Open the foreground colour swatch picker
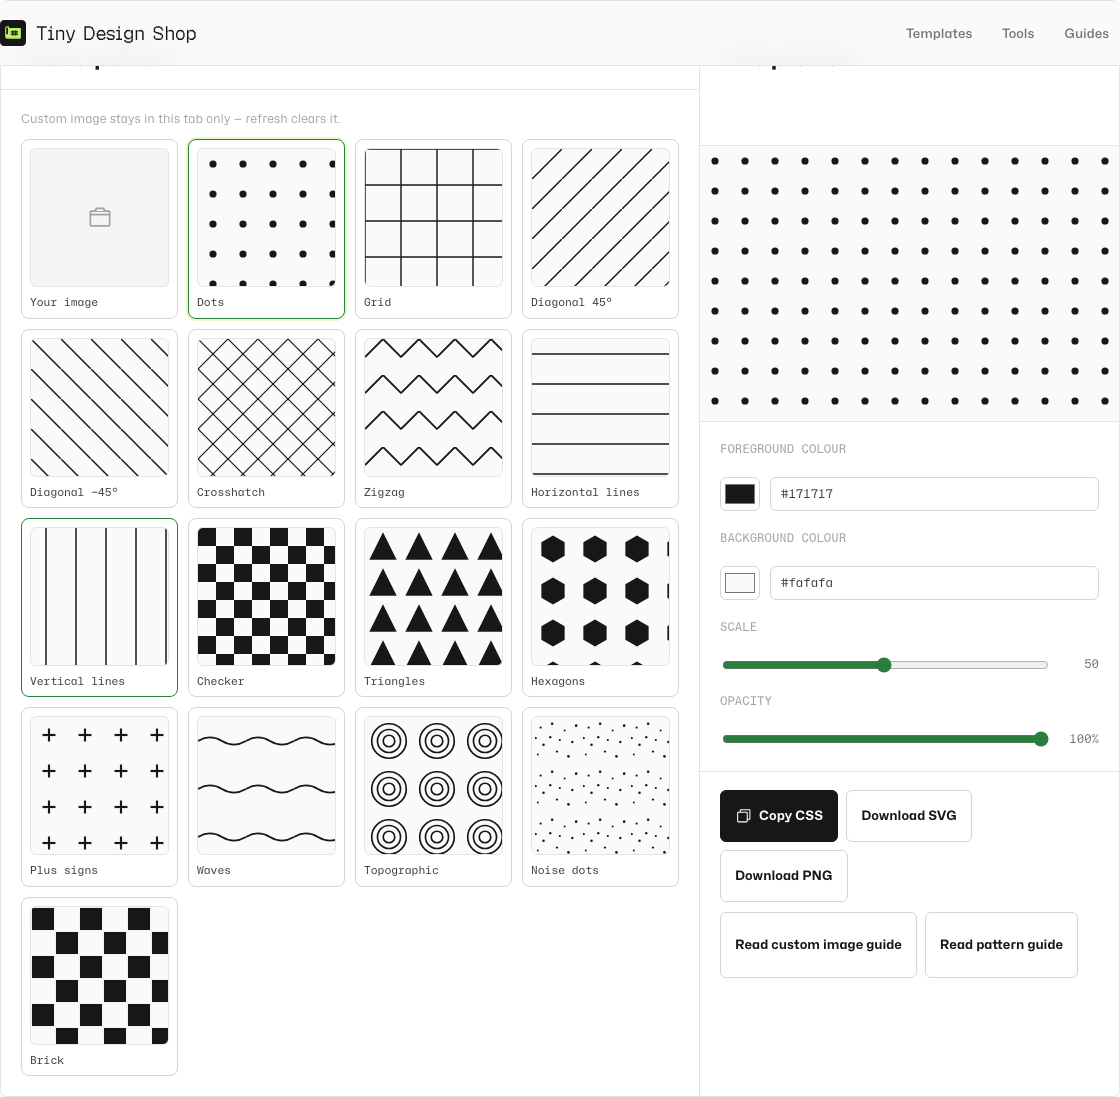Viewport: 1120px width, 1097px height. tap(740, 494)
